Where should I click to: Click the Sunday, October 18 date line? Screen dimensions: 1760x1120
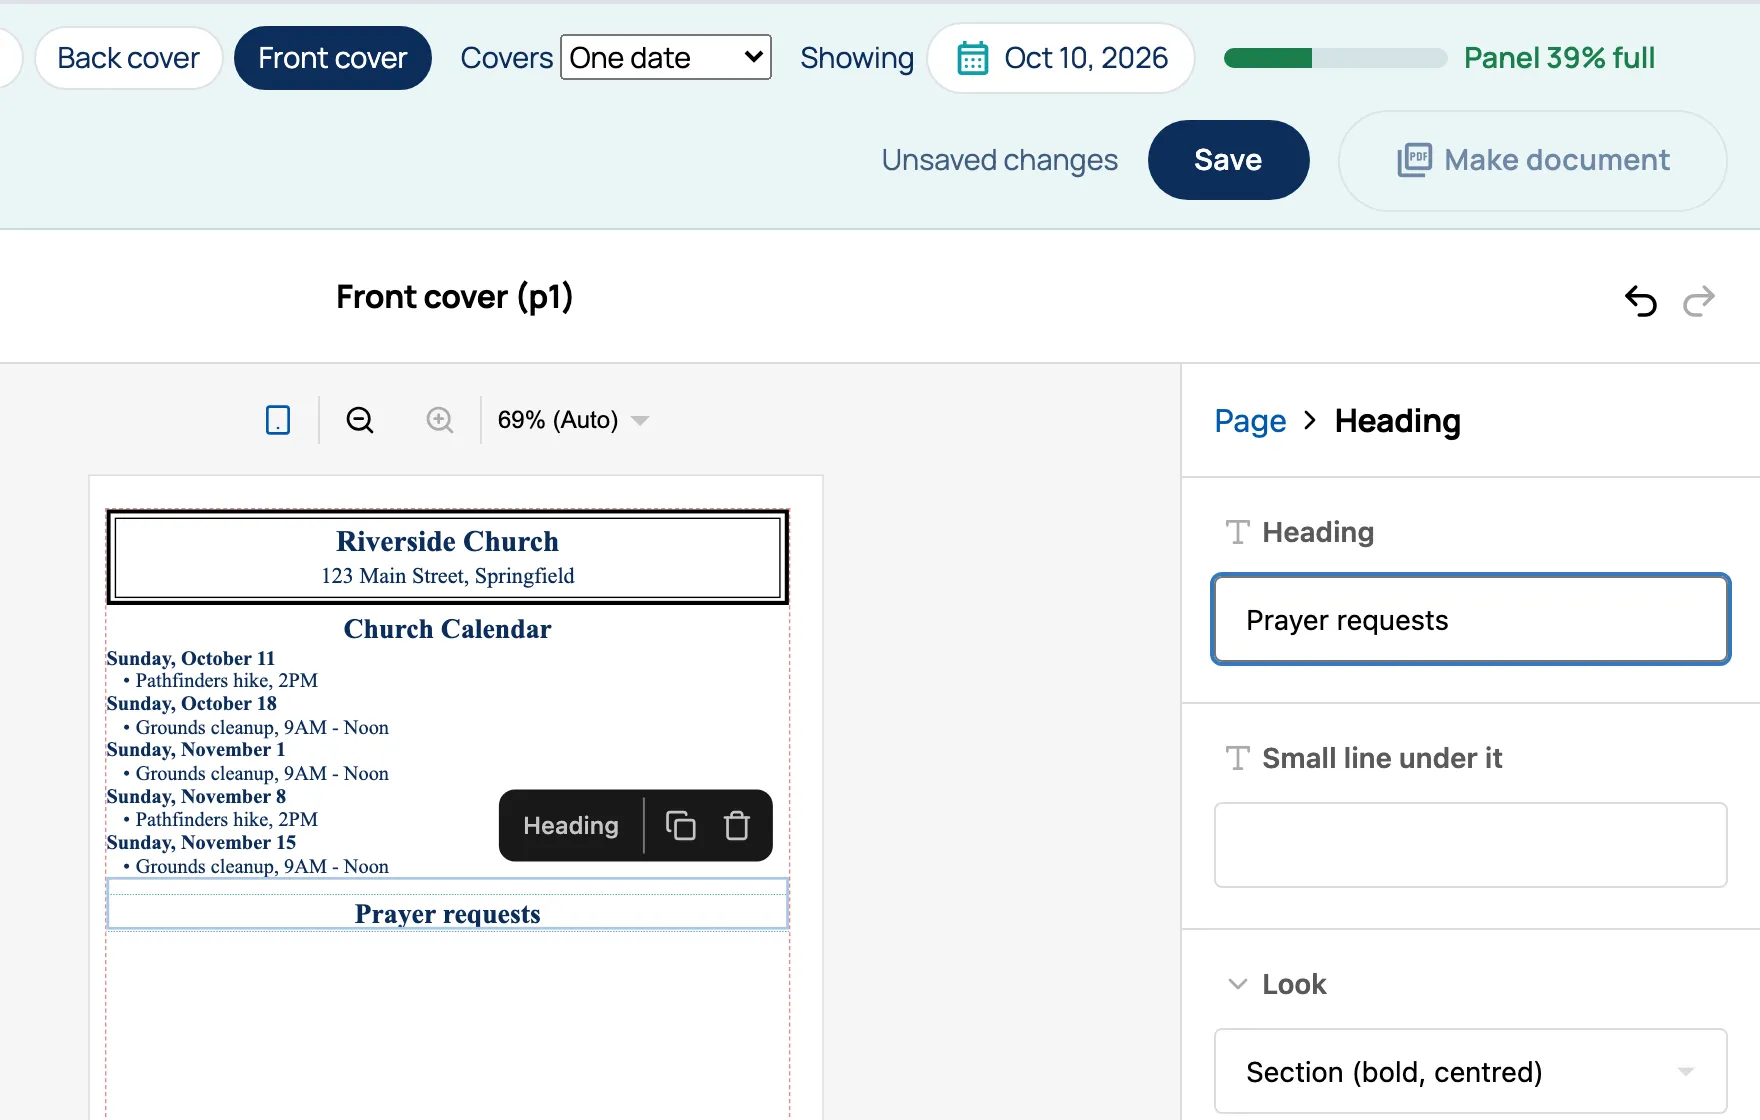[x=192, y=703]
